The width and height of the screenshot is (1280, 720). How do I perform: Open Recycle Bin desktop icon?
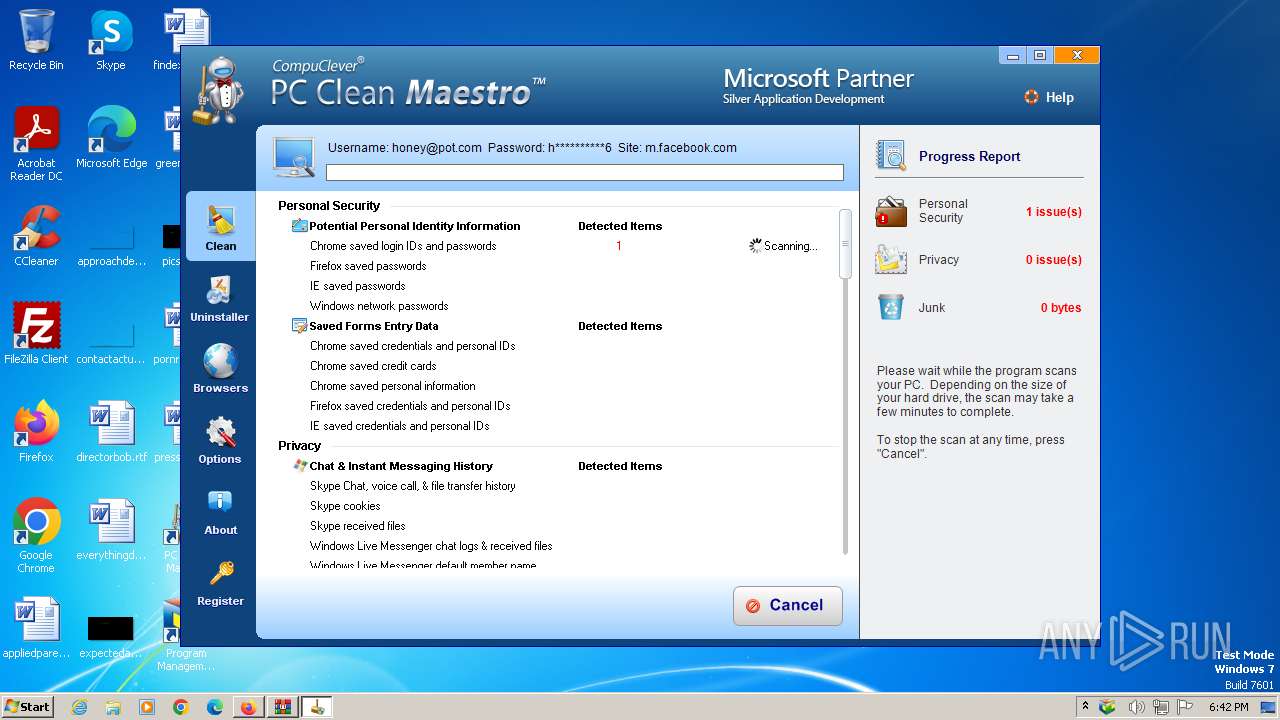point(36,40)
